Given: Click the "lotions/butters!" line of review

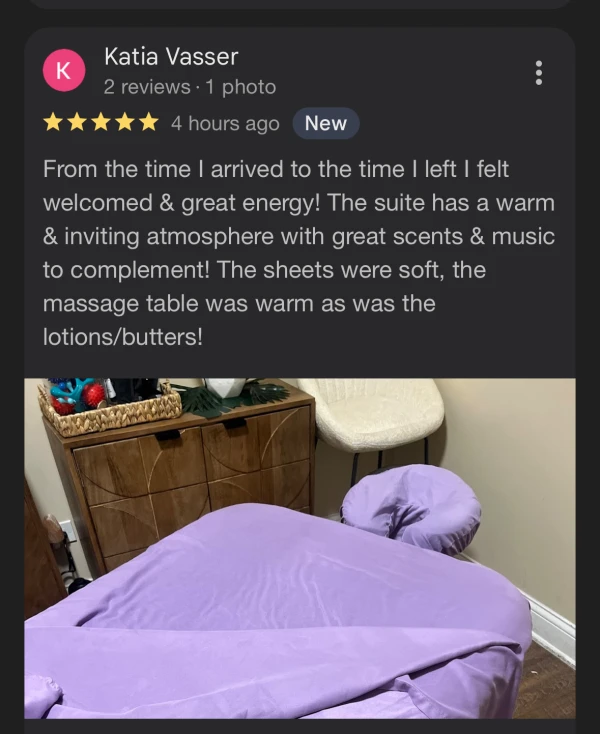Looking at the screenshot, I should pos(123,337).
